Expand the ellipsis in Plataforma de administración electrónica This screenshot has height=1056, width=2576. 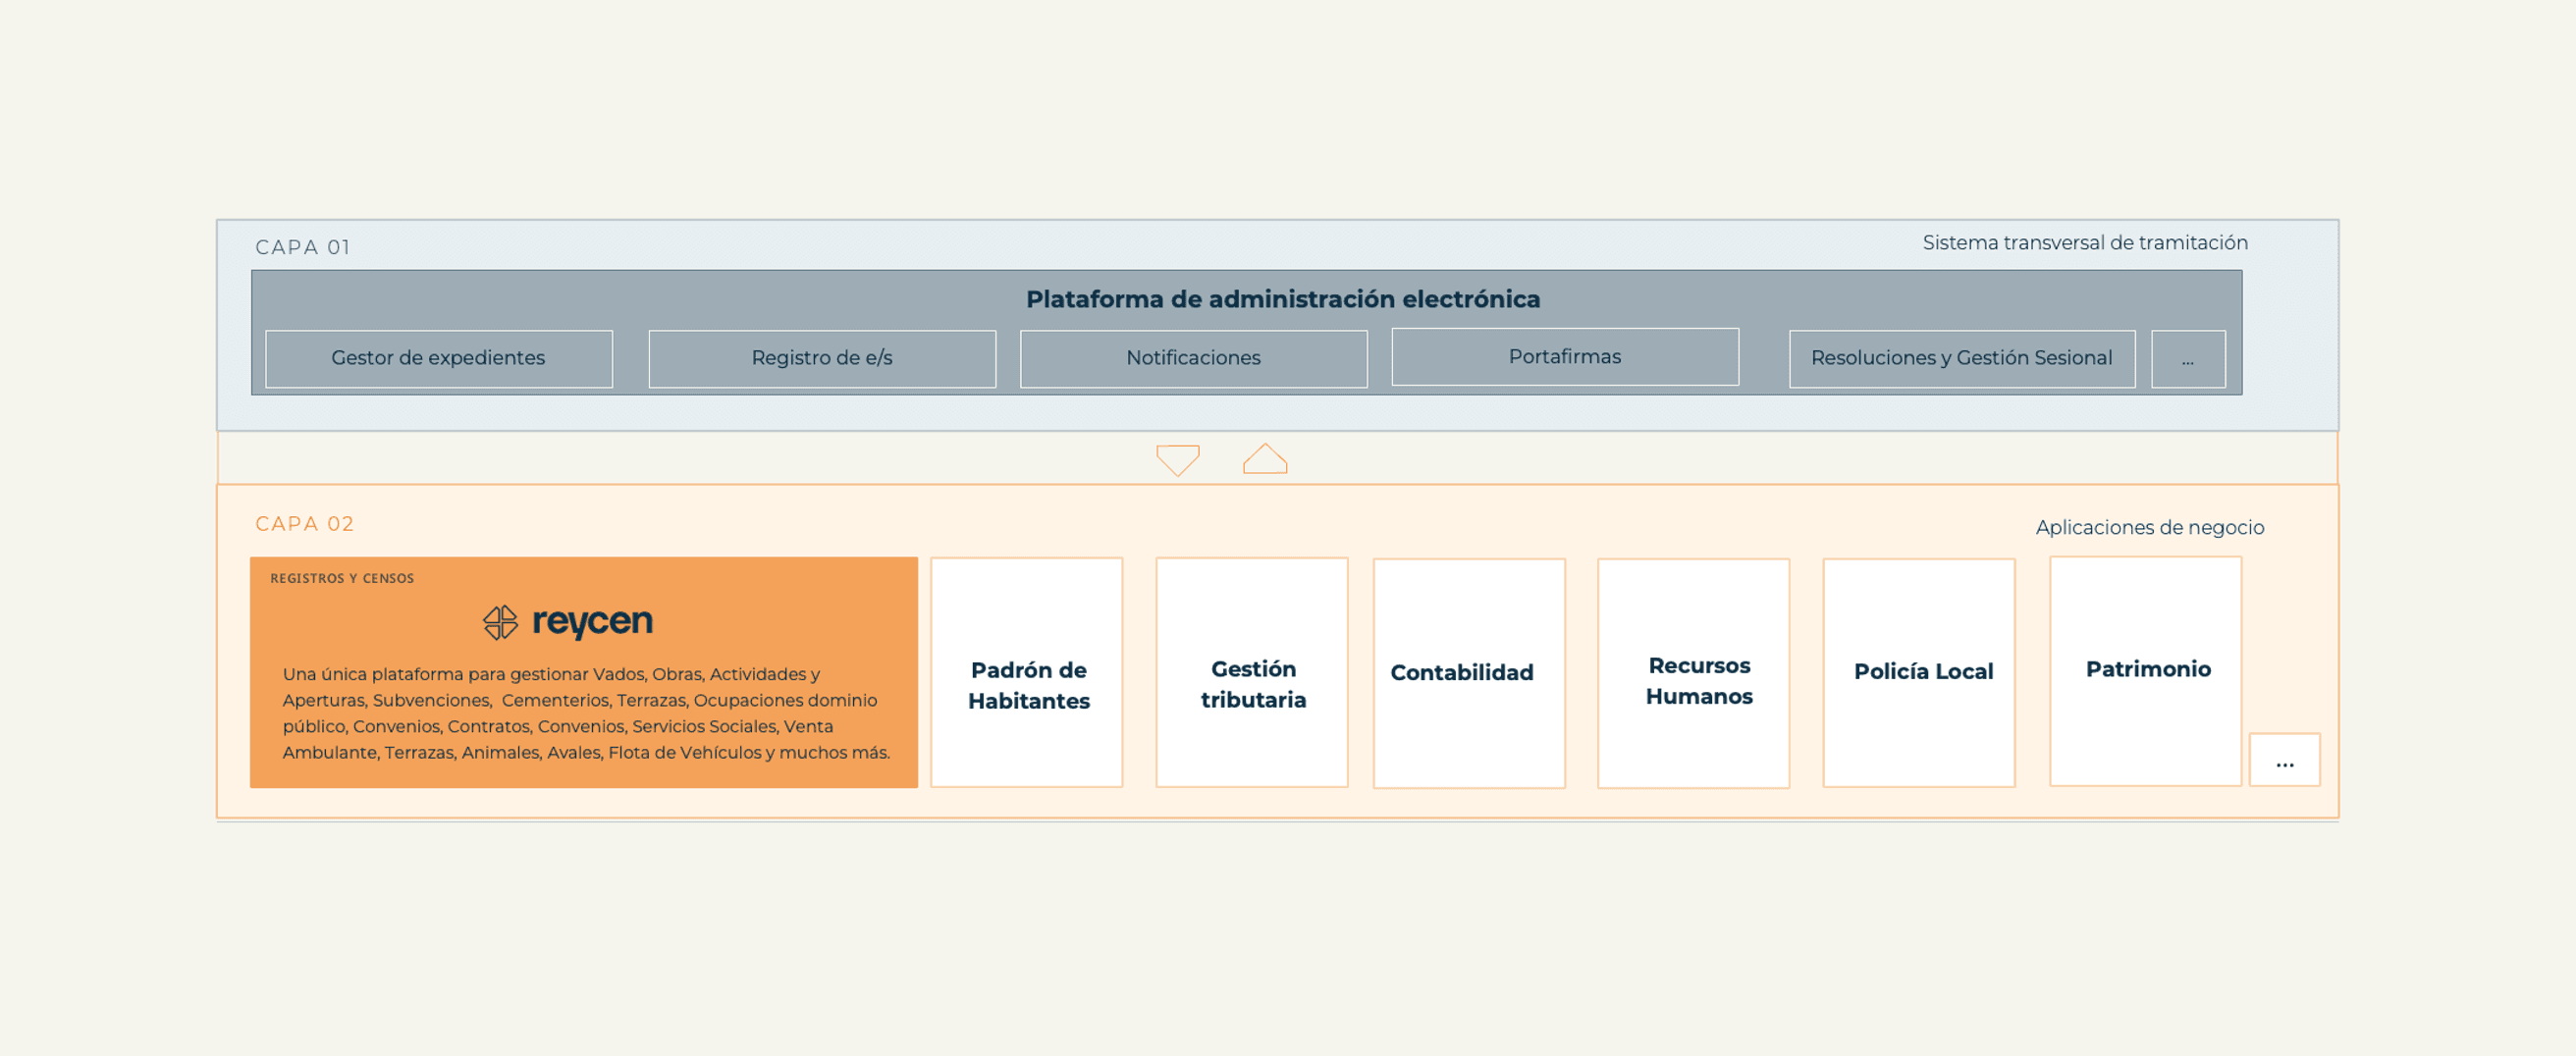coord(2188,358)
